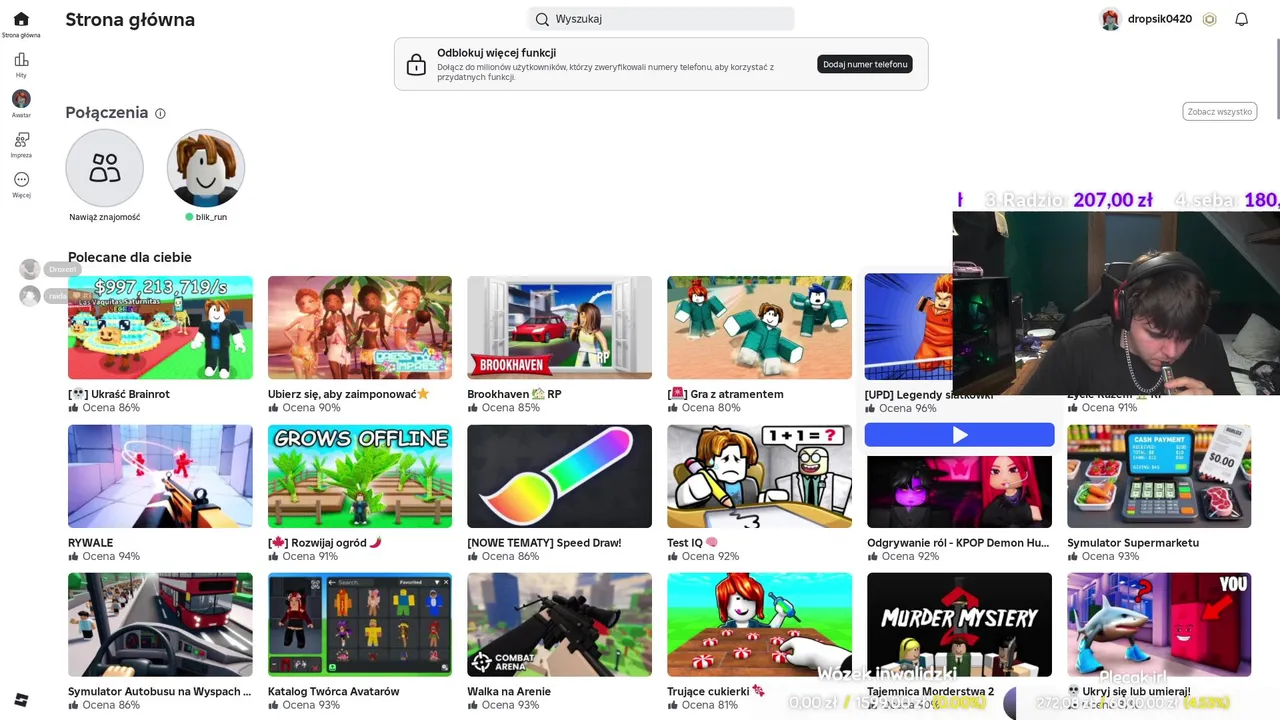Click the padlock icon in unlock banner
Viewport: 1280px width, 720px height.
416,65
